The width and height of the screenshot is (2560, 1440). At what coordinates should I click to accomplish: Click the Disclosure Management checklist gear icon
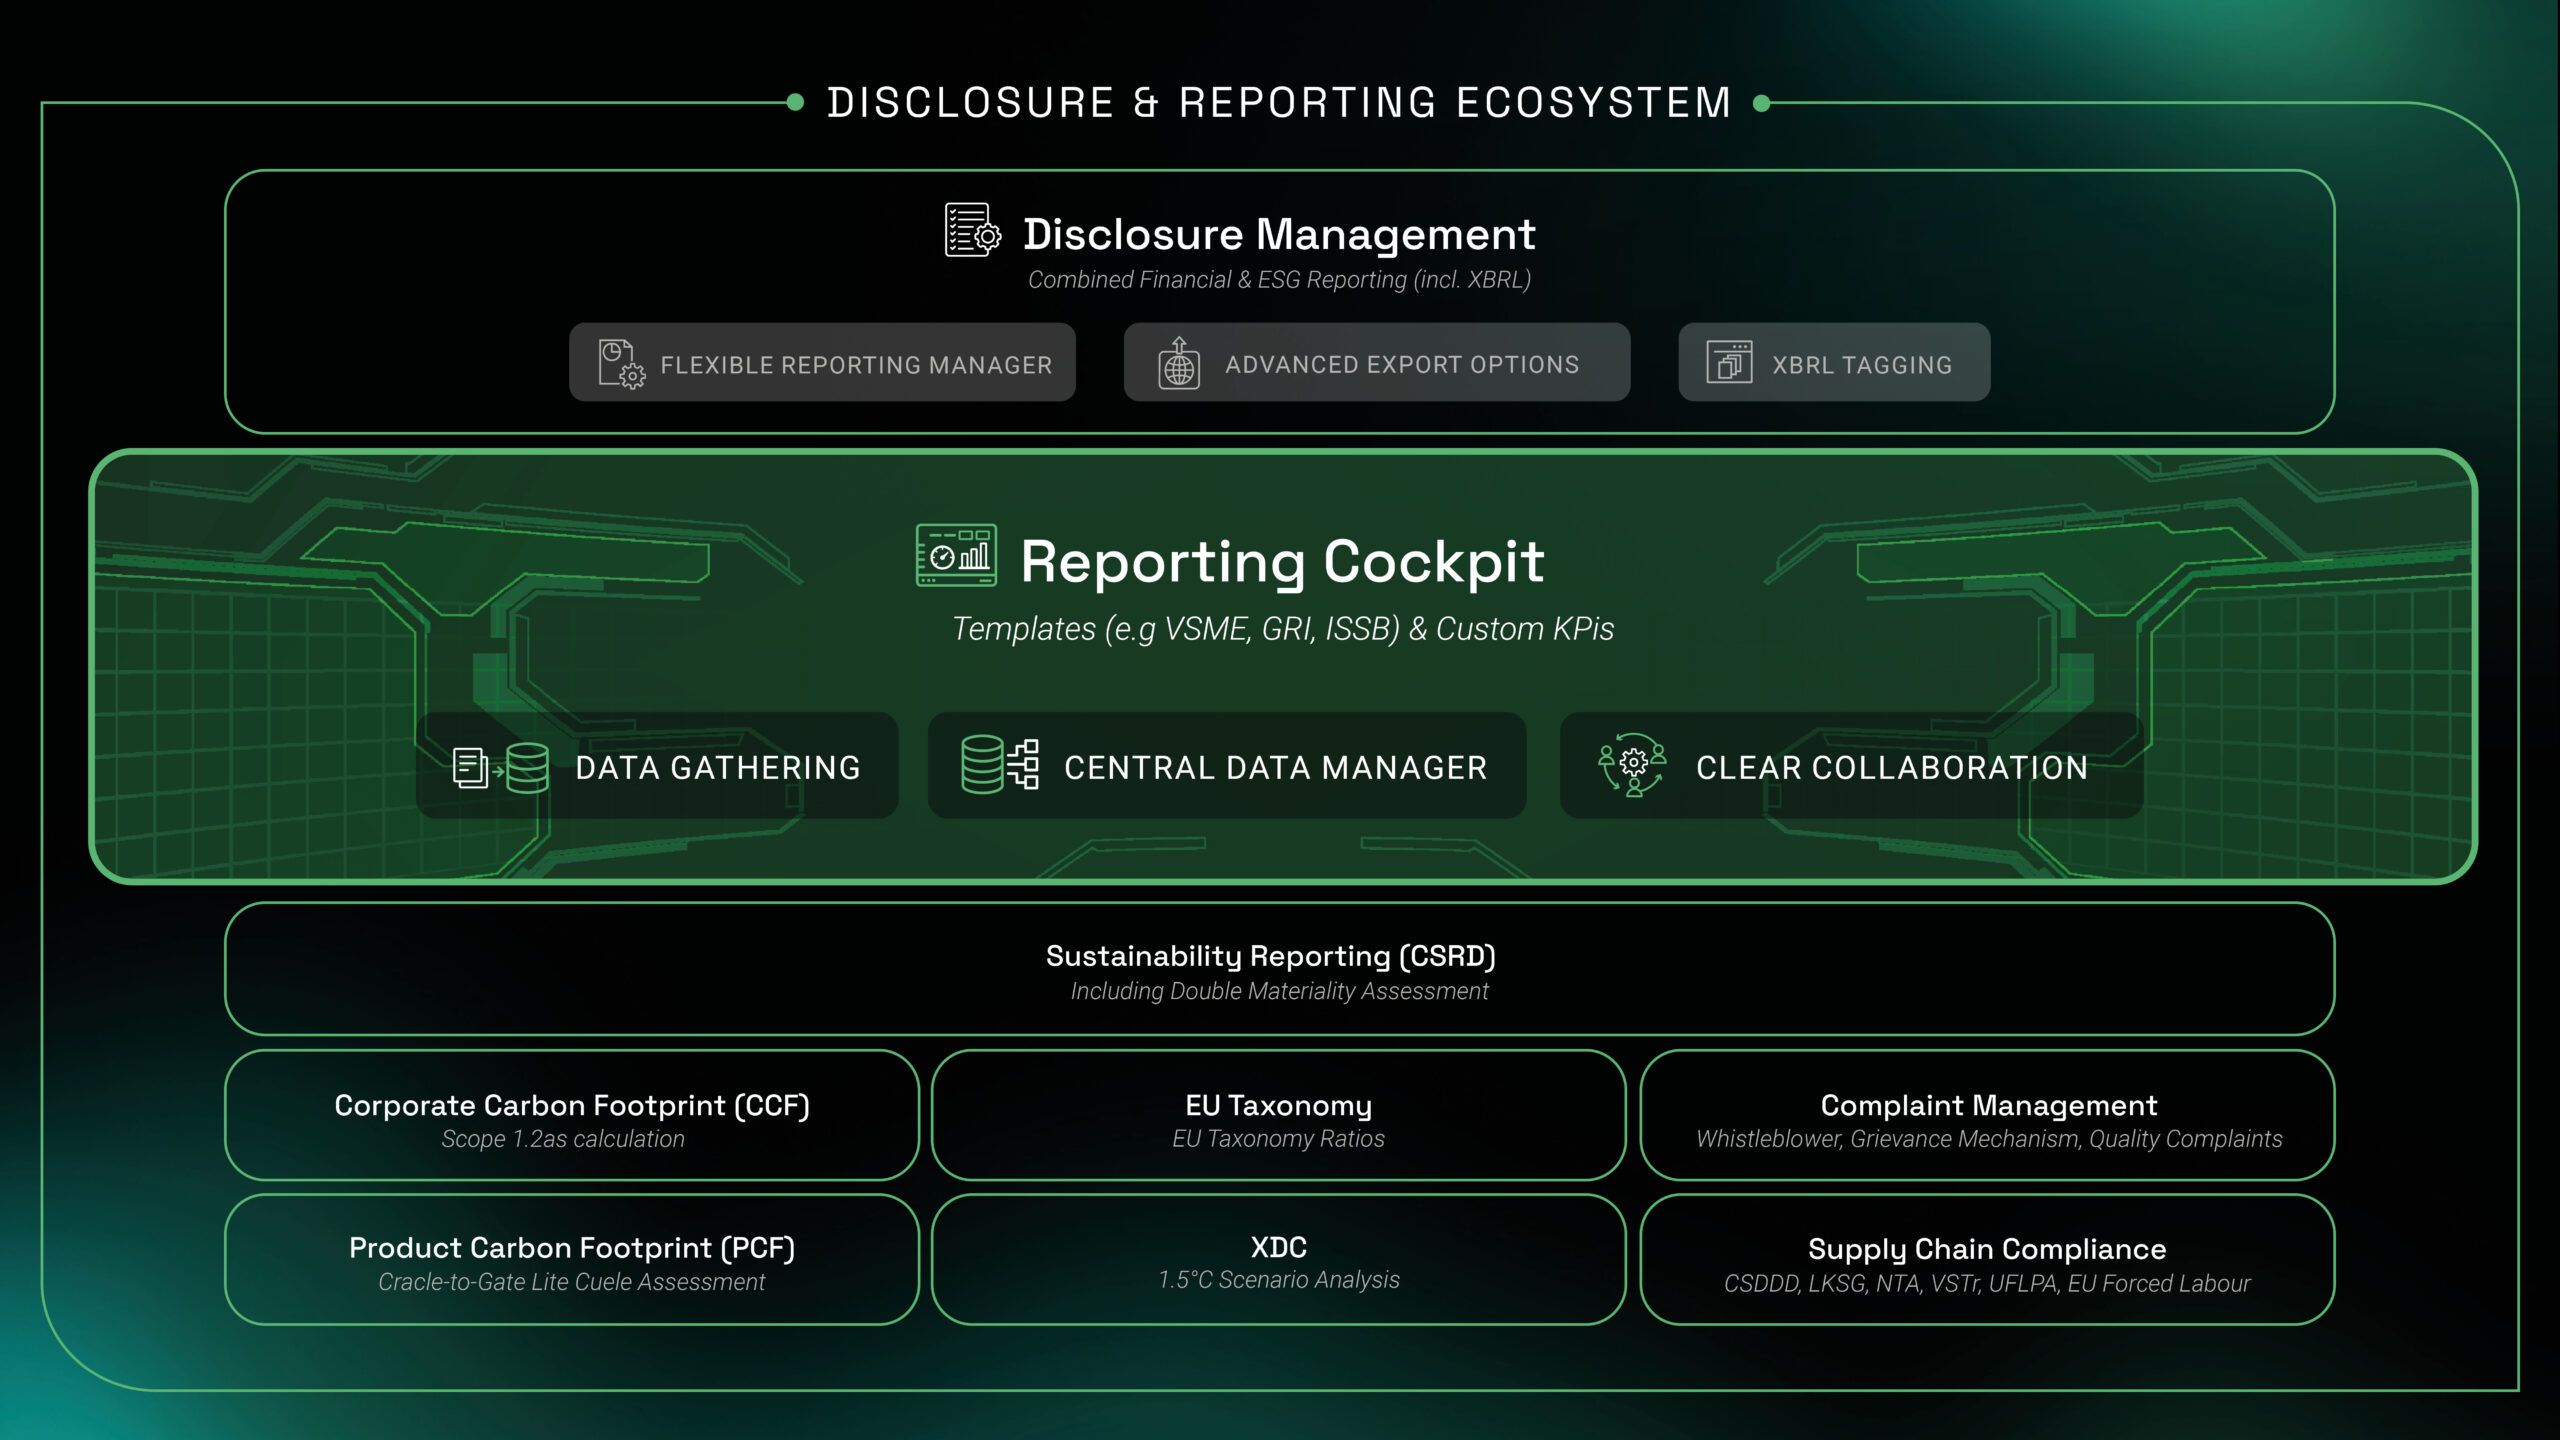[x=972, y=230]
